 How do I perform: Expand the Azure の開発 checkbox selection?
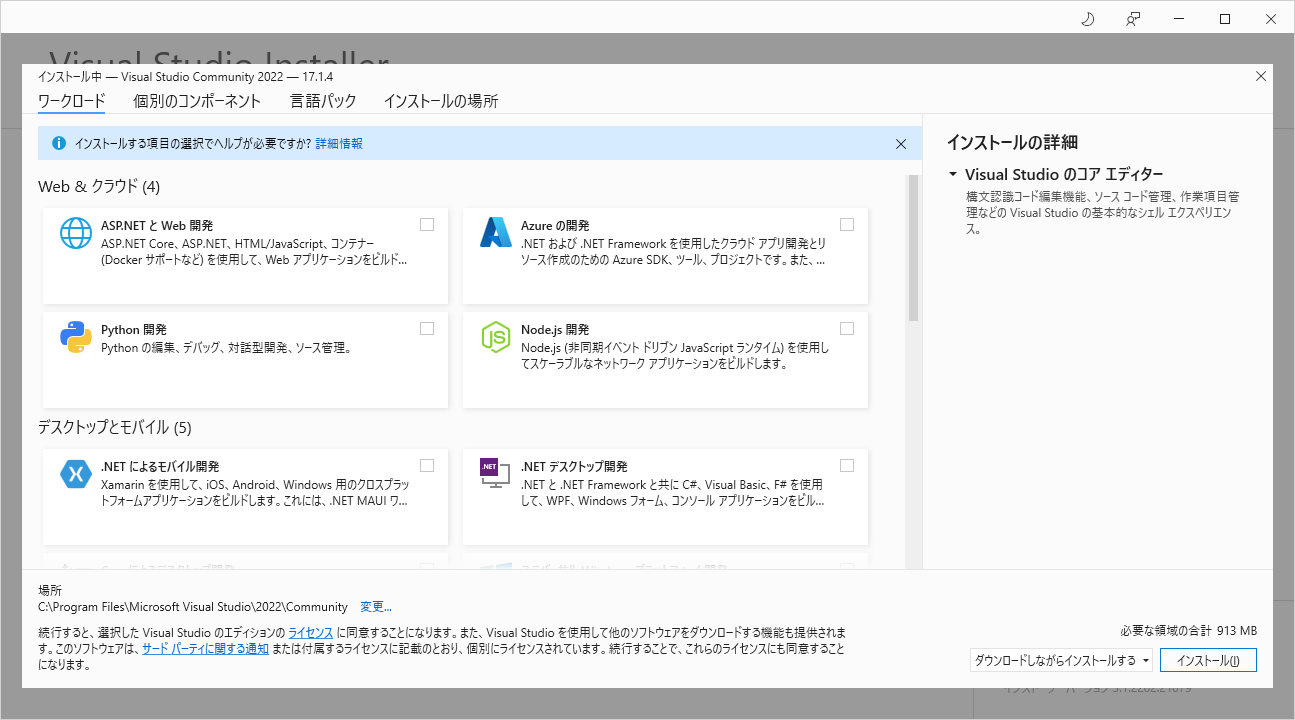pos(847,224)
